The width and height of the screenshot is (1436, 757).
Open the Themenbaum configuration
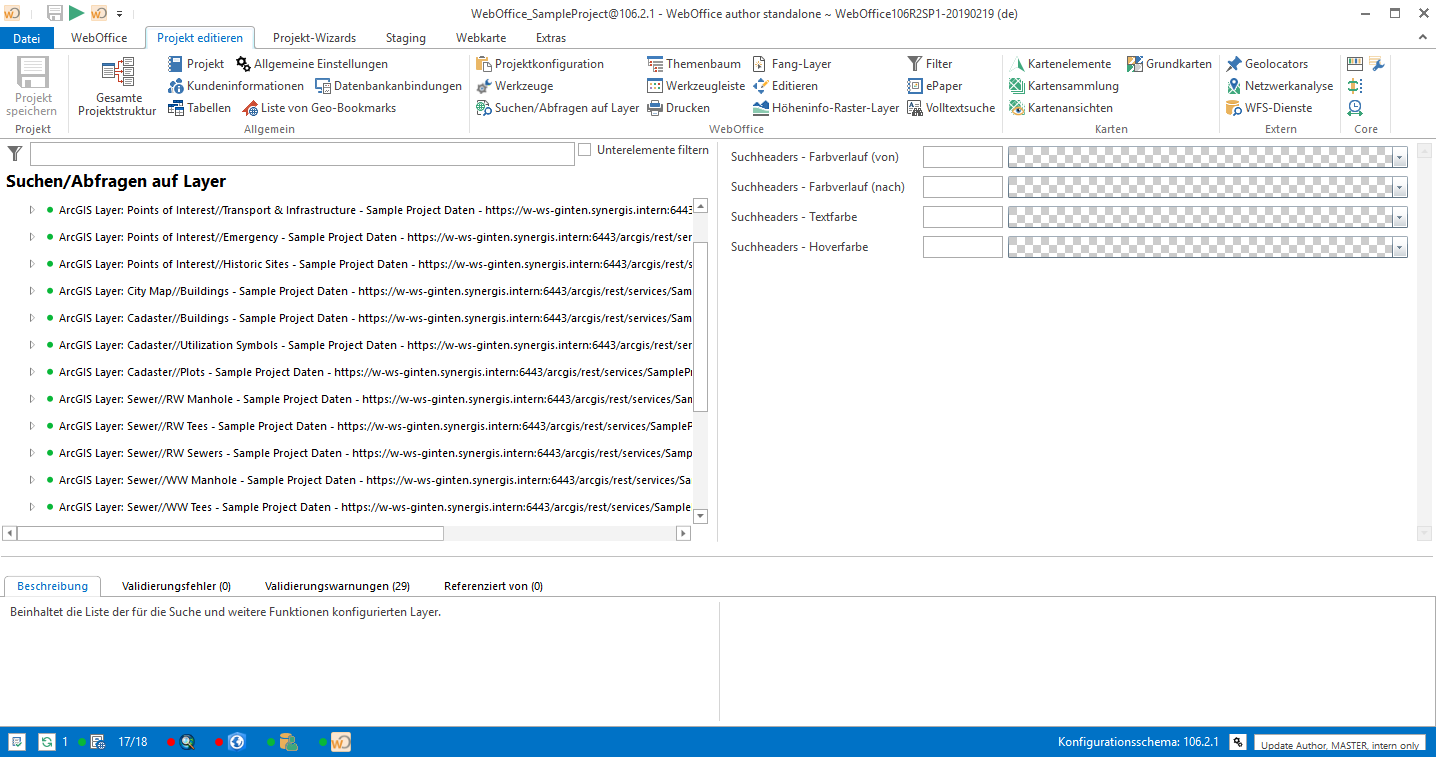pyautogui.click(x=694, y=63)
